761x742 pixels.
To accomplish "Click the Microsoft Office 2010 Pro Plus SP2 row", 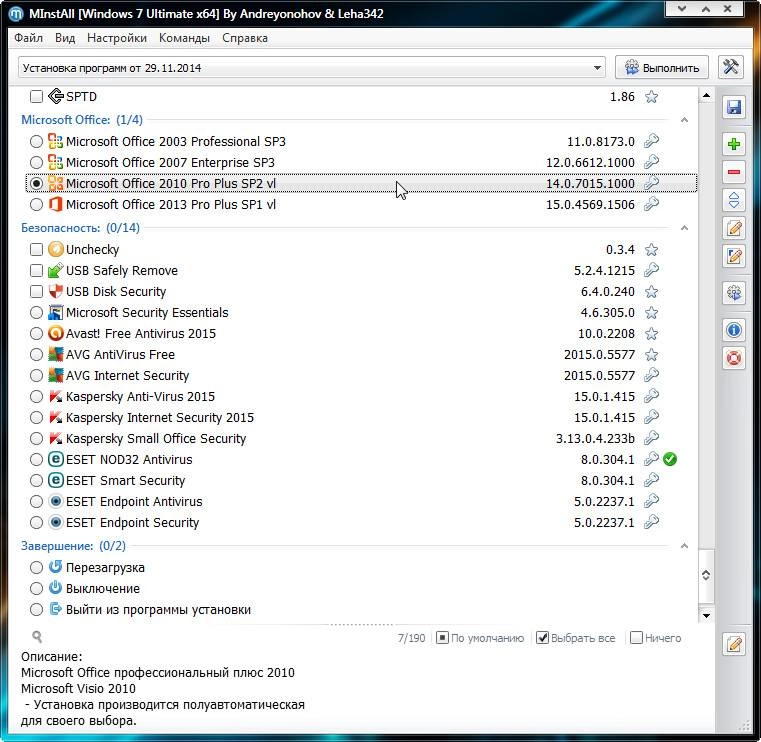I will pyautogui.click(x=361, y=183).
